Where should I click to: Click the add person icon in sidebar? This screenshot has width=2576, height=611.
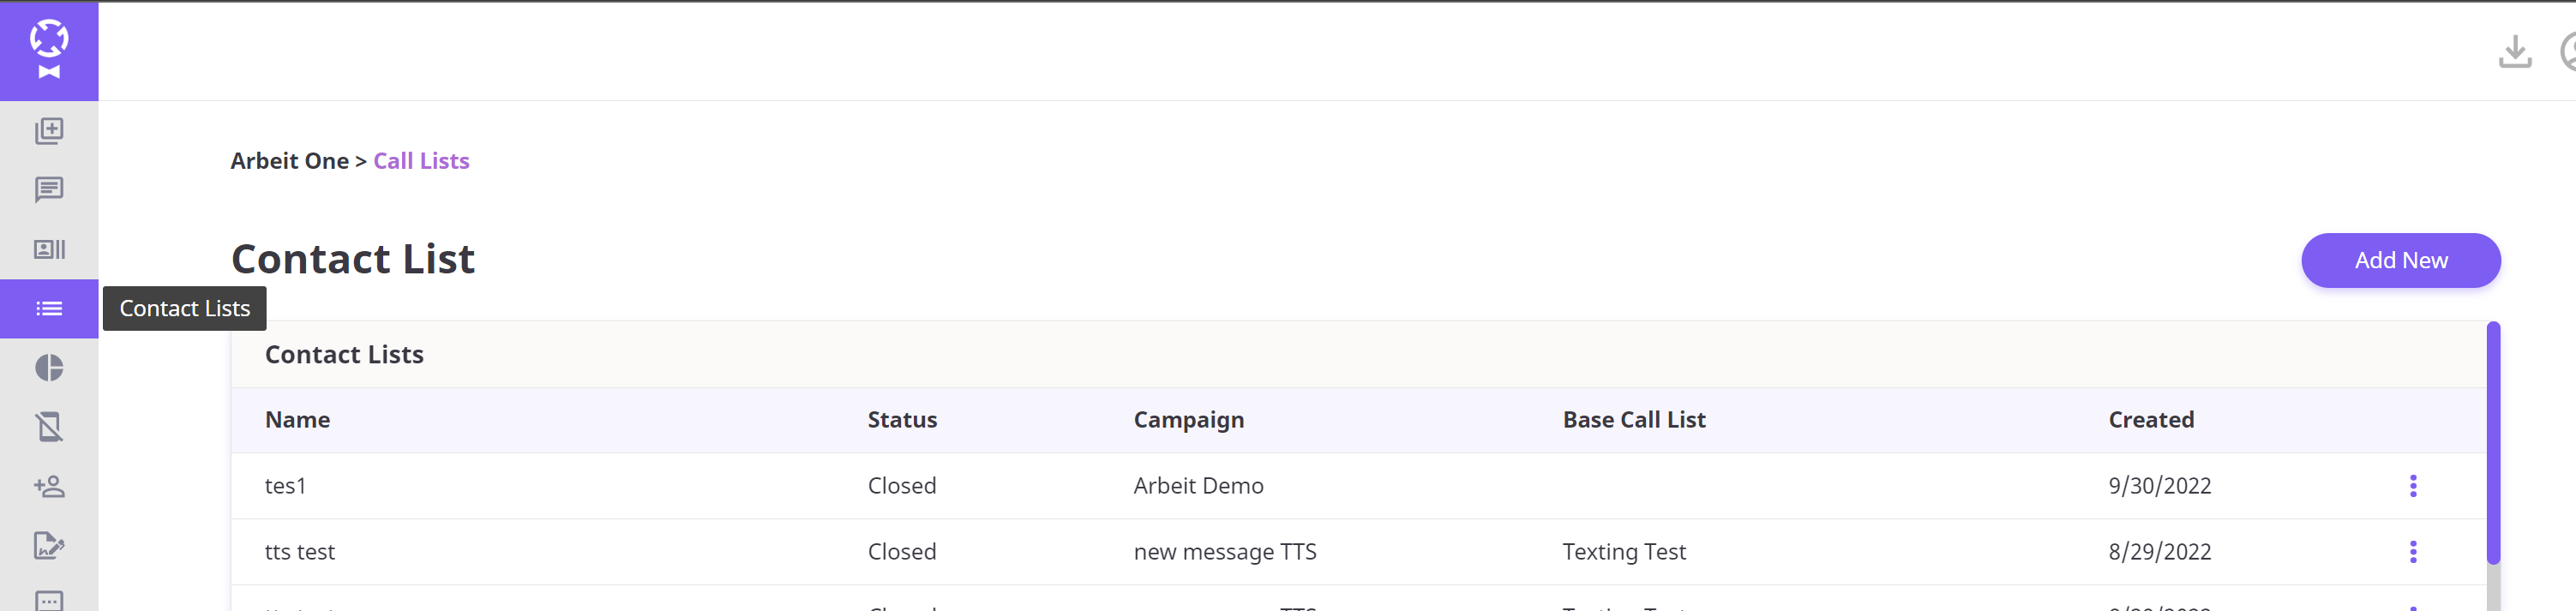(49, 487)
